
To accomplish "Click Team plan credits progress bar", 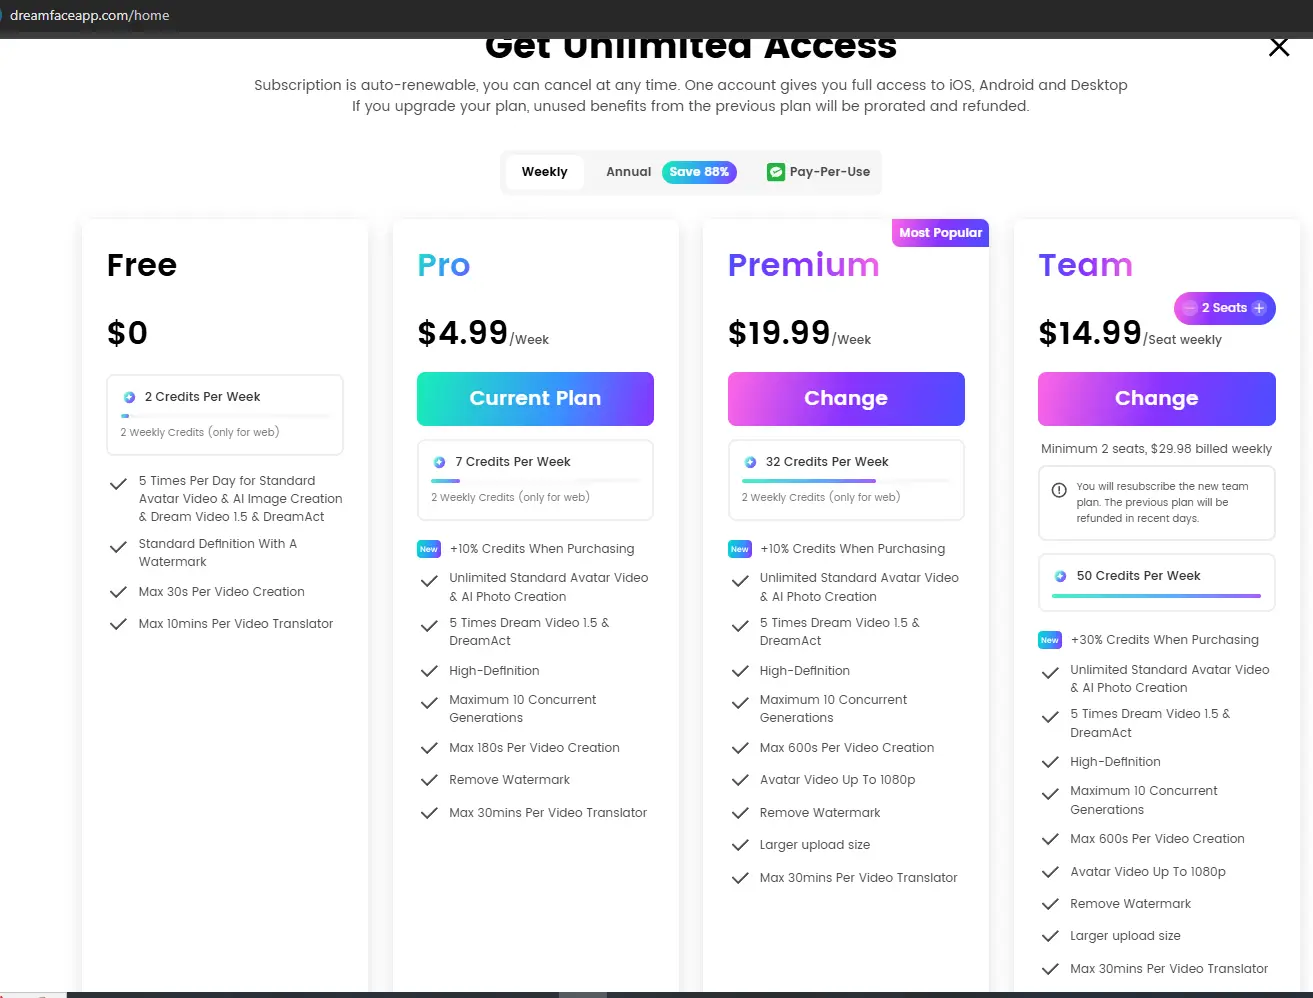I will (x=1157, y=596).
